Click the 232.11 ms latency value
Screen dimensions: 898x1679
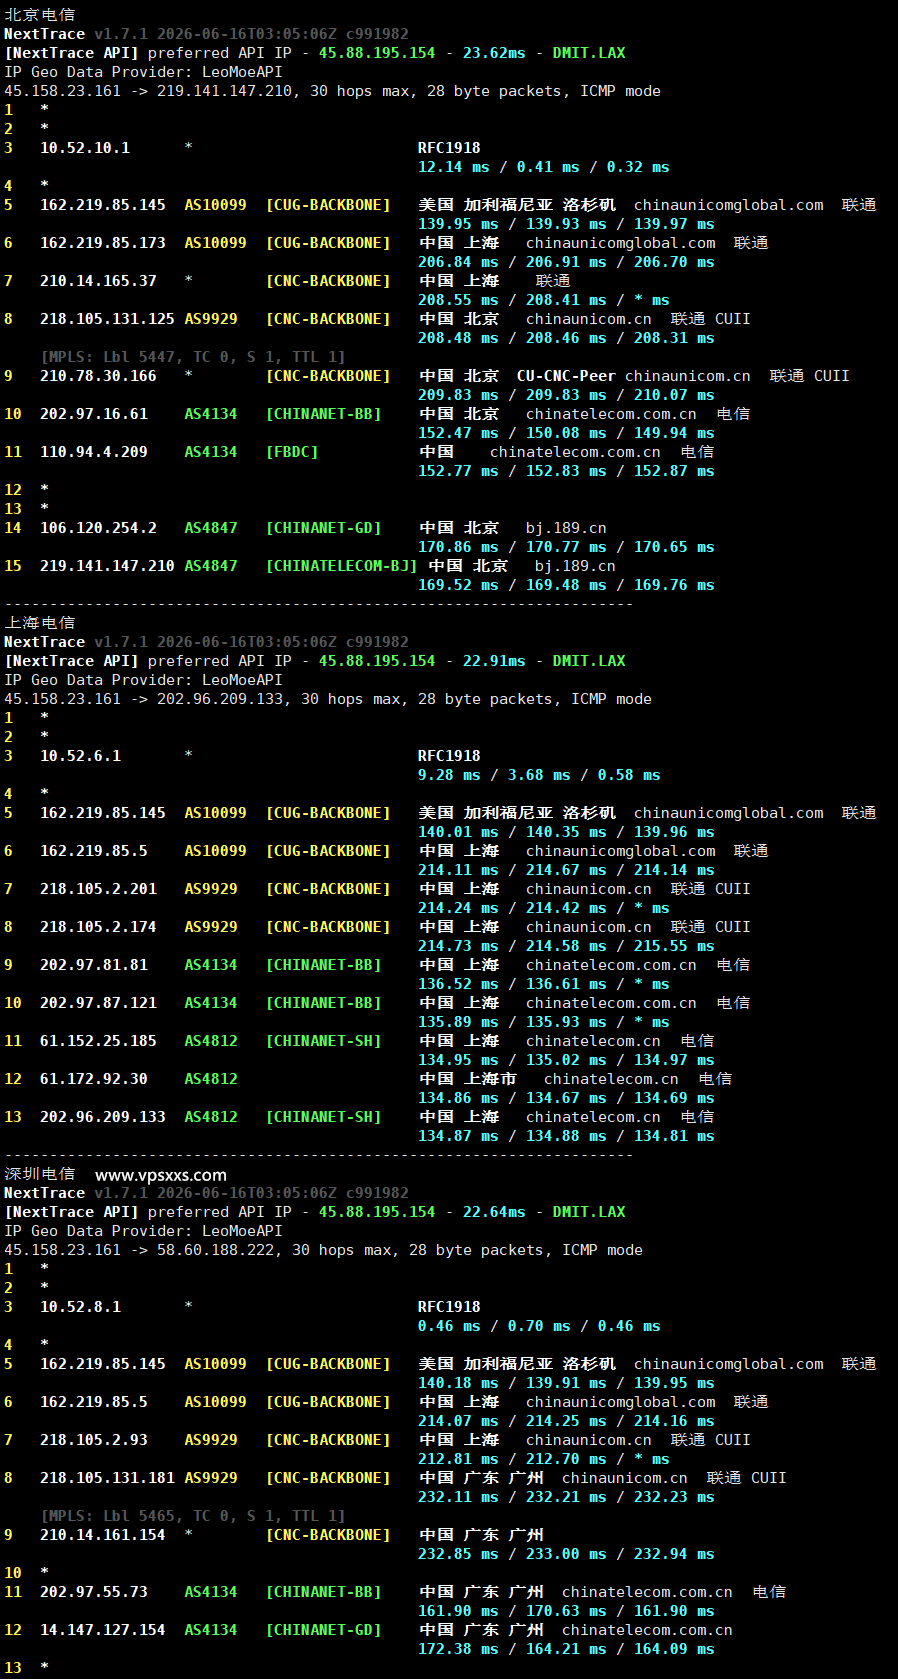tap(458, 1497)
